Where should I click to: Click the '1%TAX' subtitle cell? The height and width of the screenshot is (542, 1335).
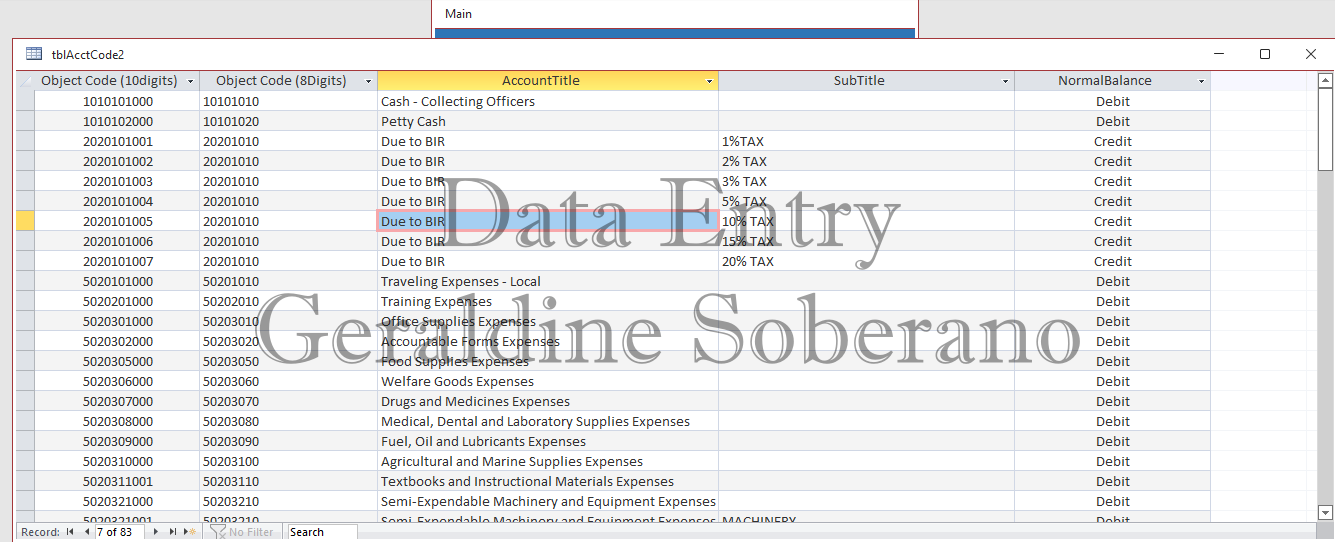[866, 141]
